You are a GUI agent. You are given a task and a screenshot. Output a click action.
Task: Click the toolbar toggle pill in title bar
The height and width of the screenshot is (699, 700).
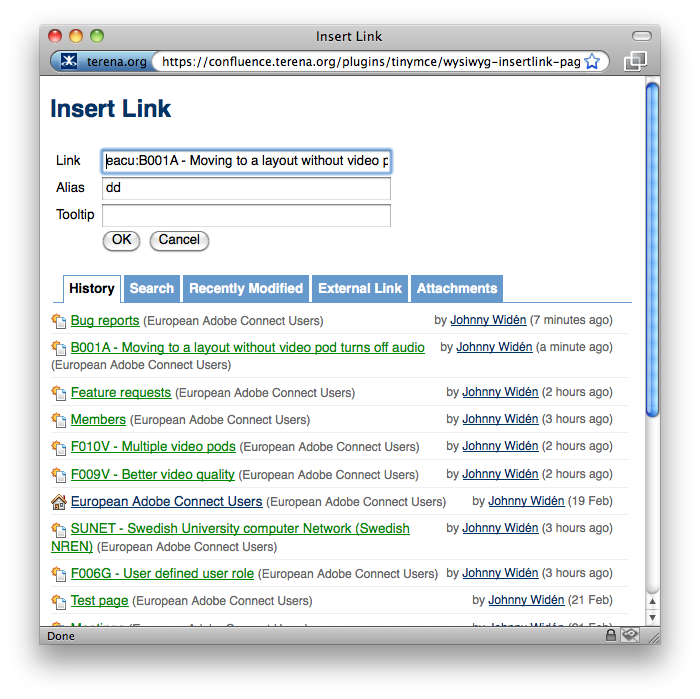tap(642, 36)
